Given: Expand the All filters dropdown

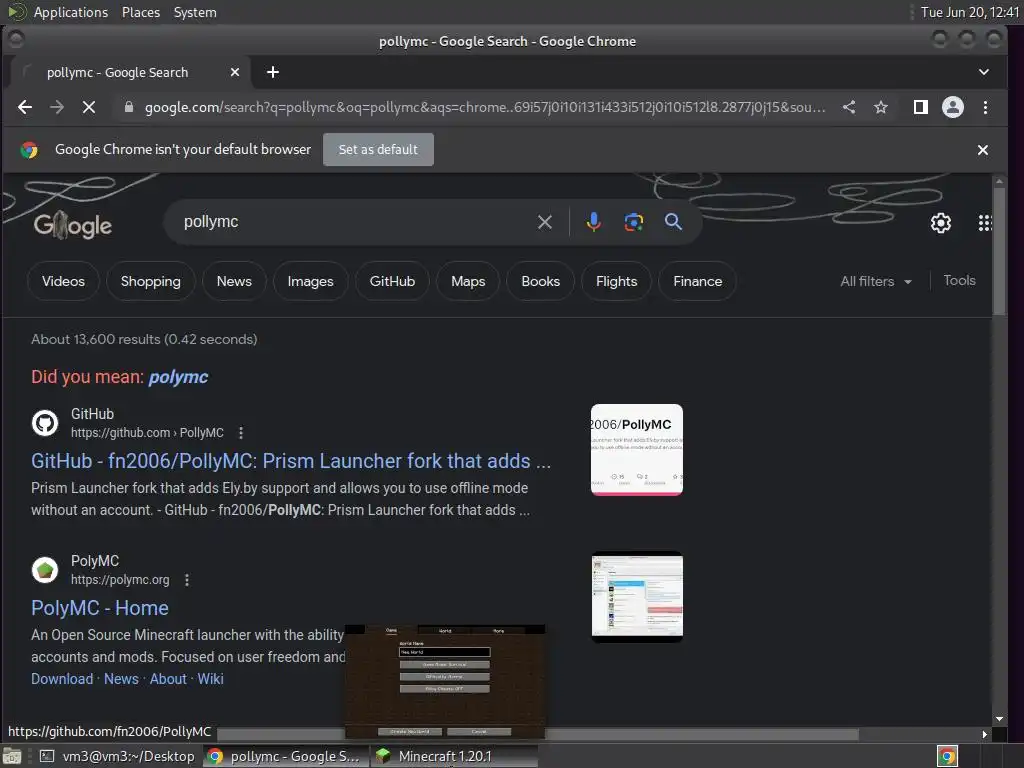Looking at the screenshot, I should 876,281.
